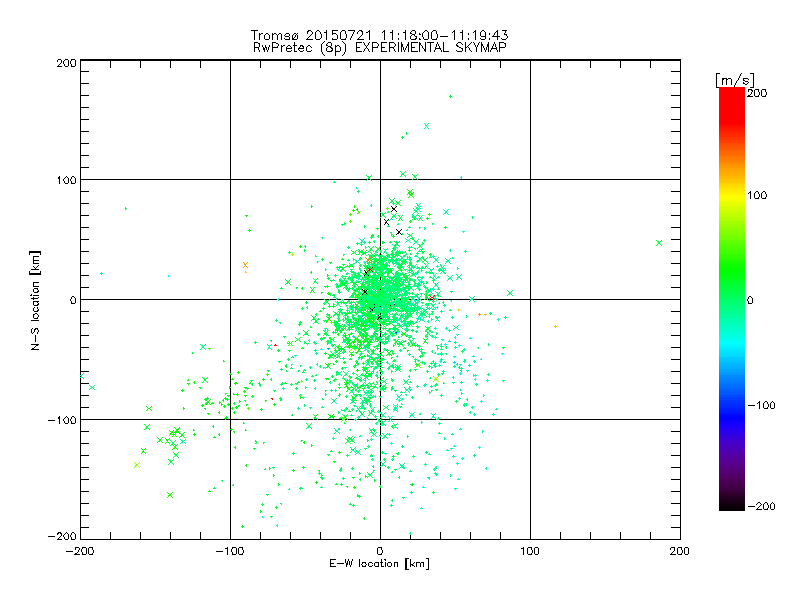
Task: Click the E-W axis "0" tick label
Action: pos(380,551)
